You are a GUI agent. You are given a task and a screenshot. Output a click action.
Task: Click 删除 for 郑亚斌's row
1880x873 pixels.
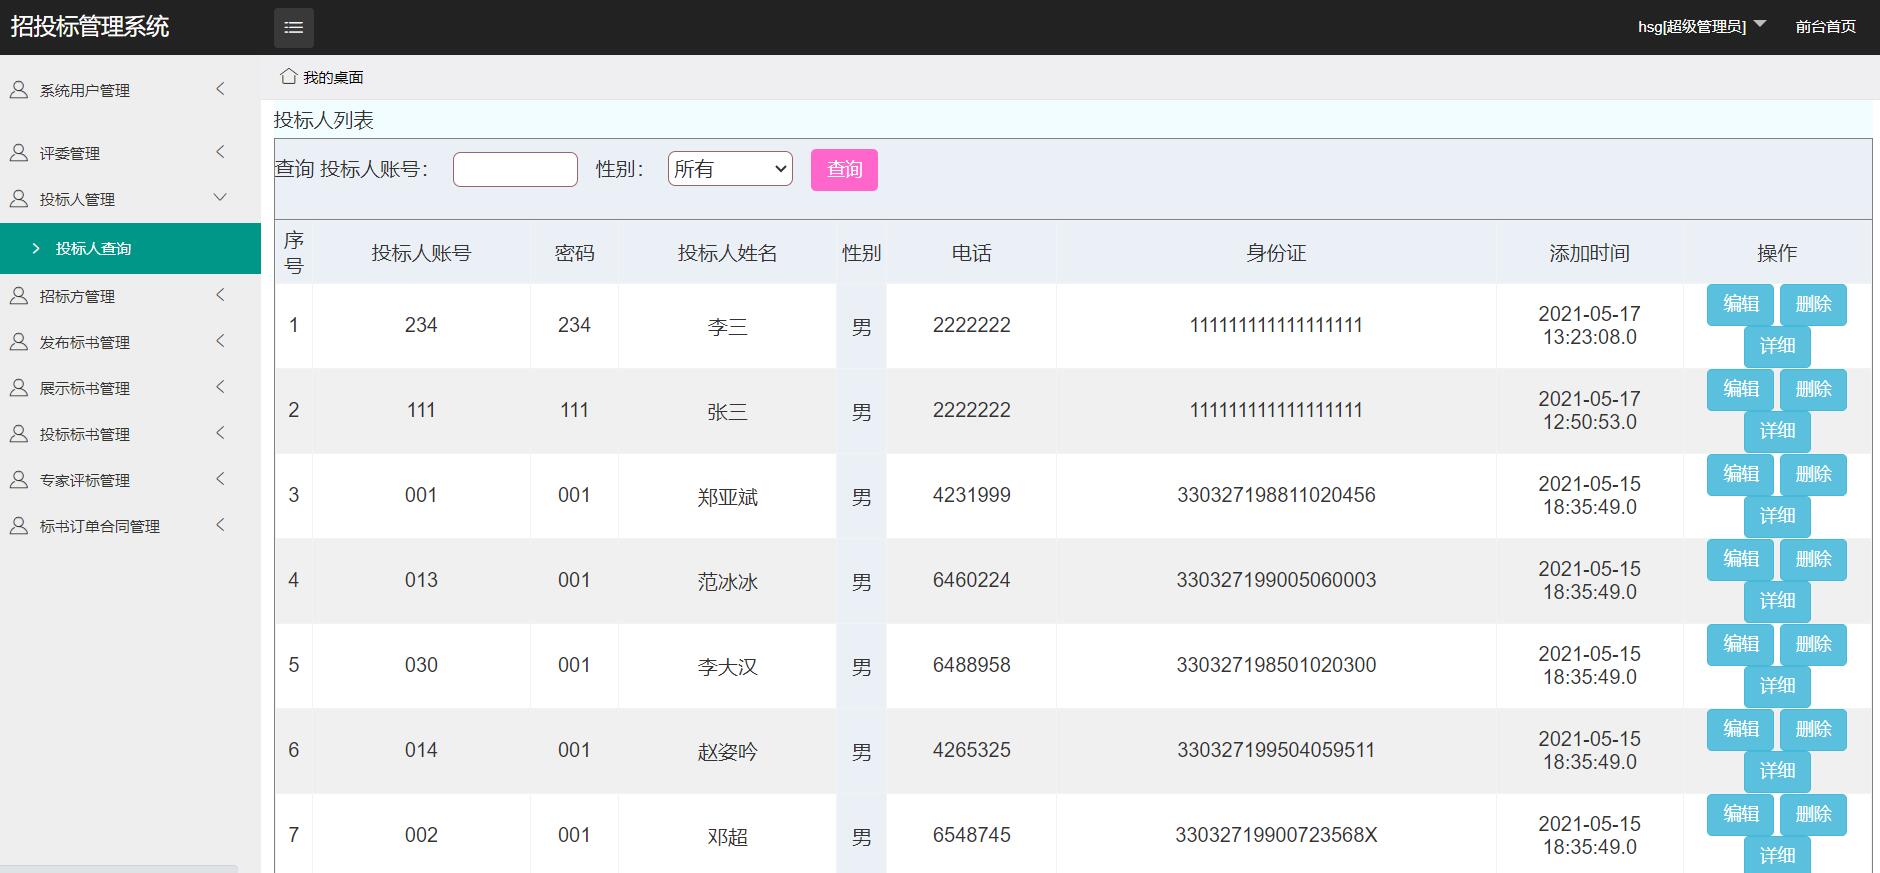(1813, 474)
